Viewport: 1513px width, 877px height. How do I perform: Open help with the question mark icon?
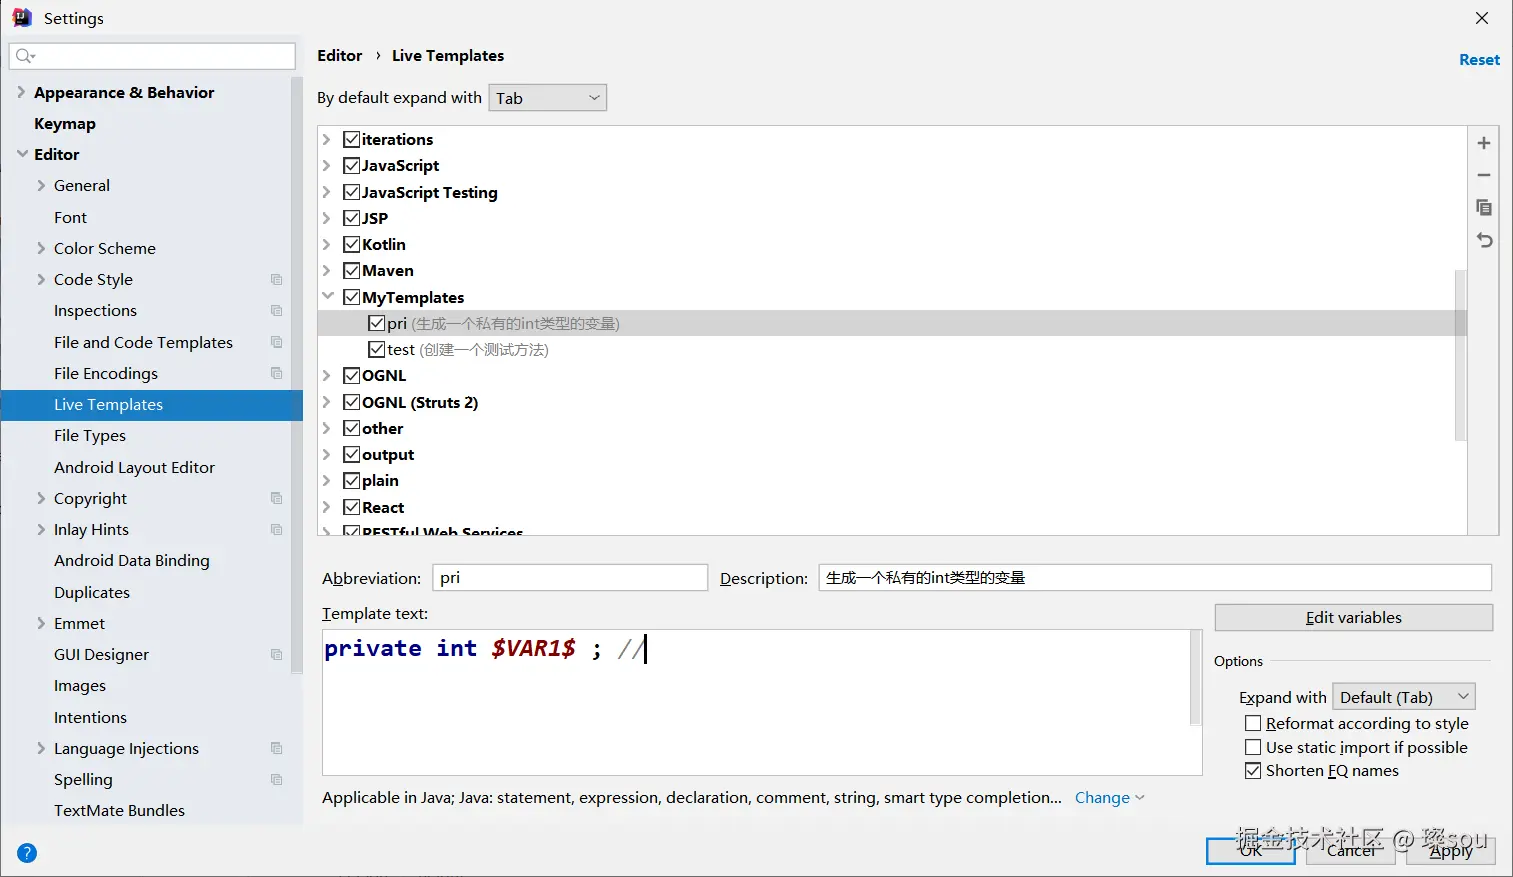pos(27,853)
